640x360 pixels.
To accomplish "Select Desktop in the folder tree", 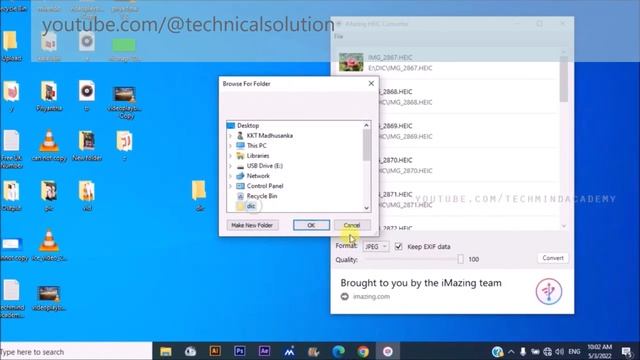I will [x=248, y=125].
